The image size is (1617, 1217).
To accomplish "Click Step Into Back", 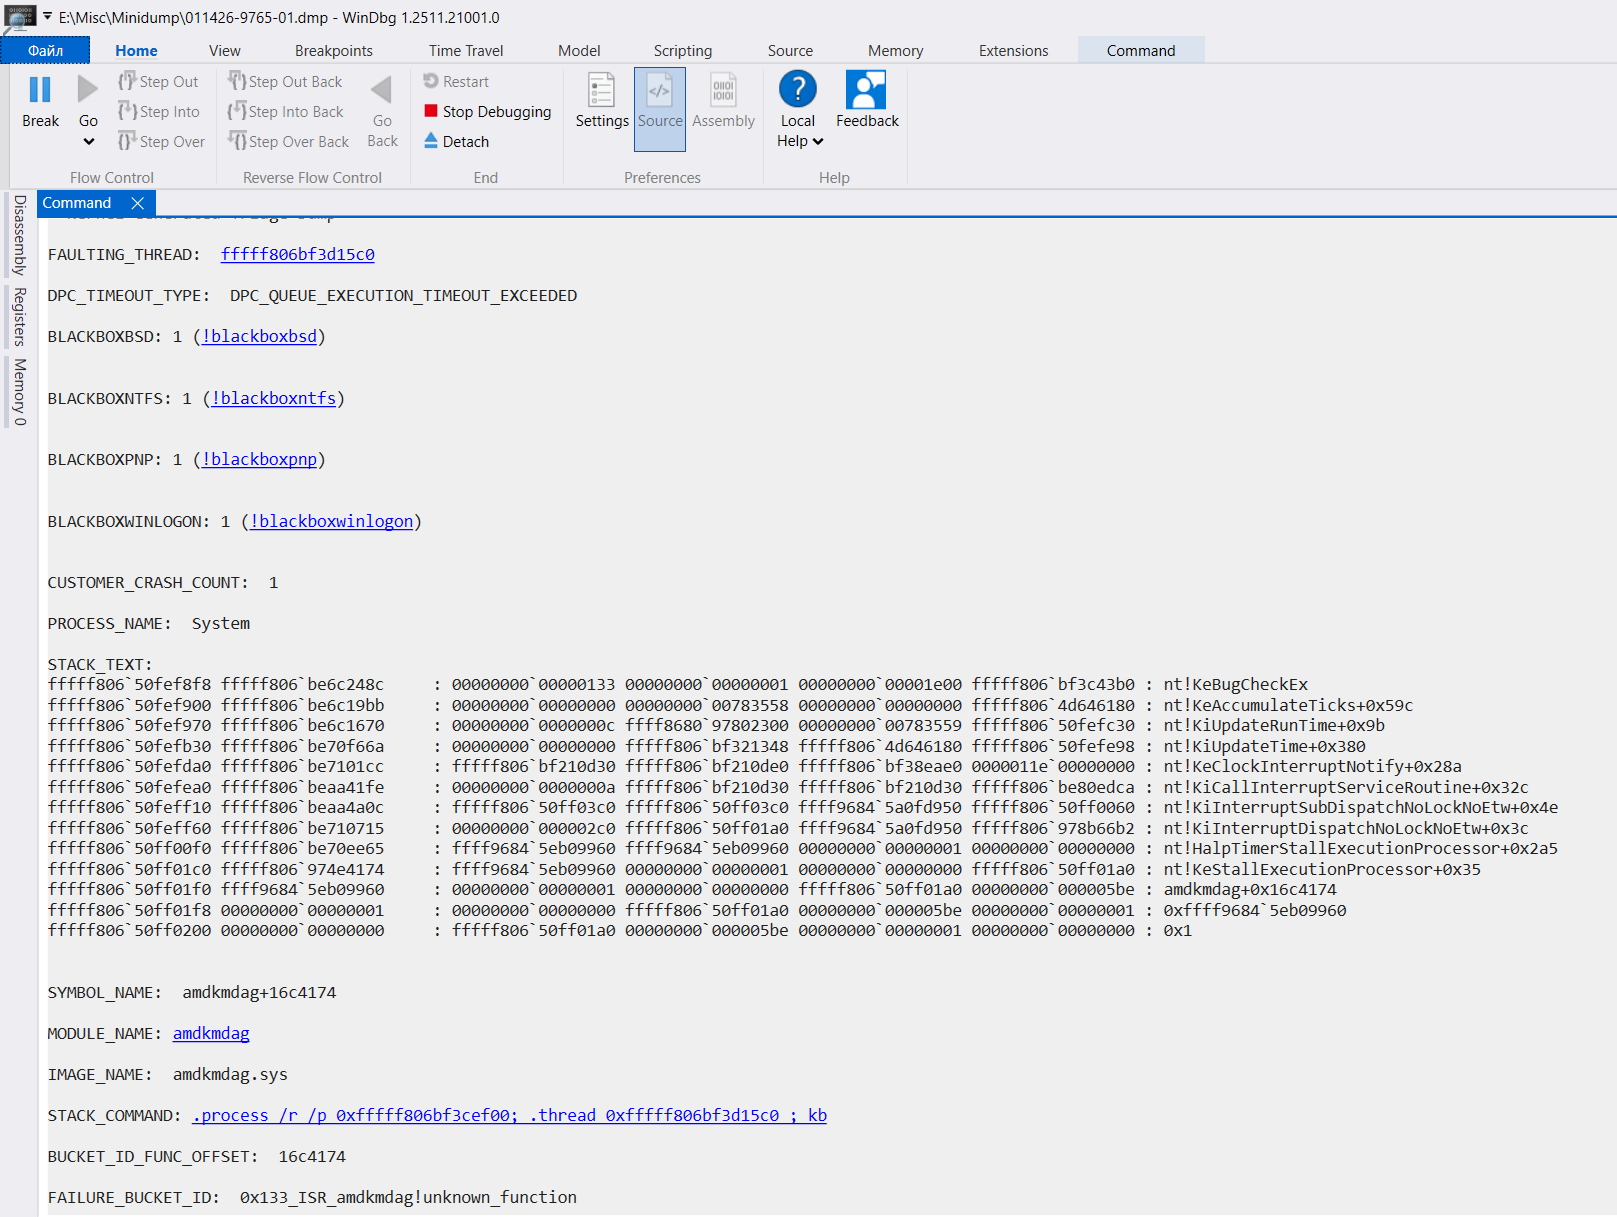I will pos(285,112).
